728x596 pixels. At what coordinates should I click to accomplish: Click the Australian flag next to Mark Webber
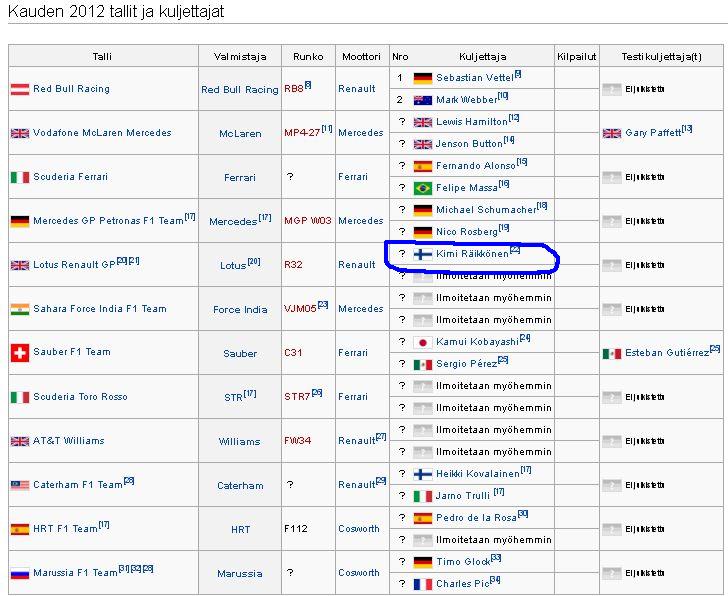pos(422,100)
